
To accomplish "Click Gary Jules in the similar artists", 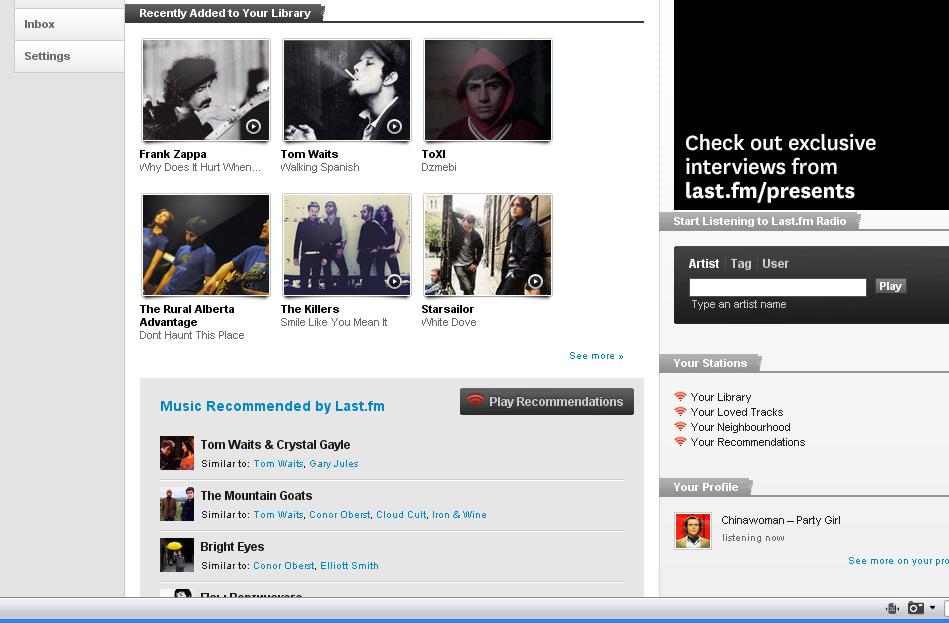I will [x=333, y=464].
